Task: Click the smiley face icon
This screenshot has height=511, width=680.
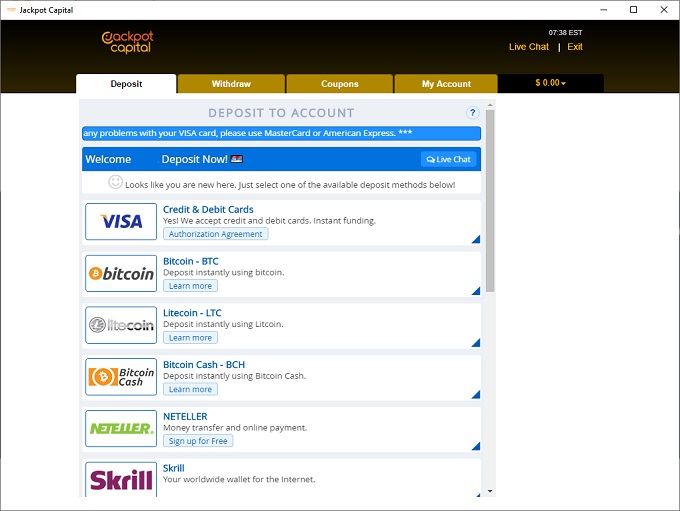Action: (115, 182)
